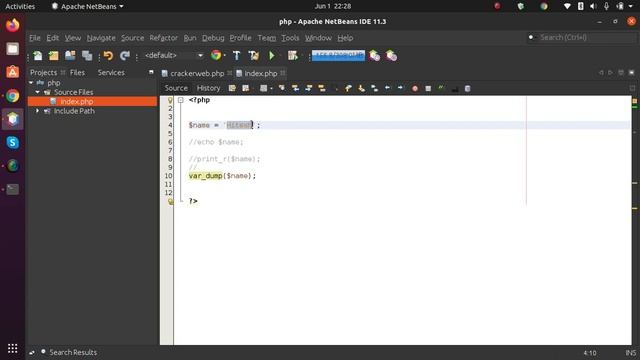The image size is (640, 360).
Task: Open the Source menu
Action: (132, 38)
